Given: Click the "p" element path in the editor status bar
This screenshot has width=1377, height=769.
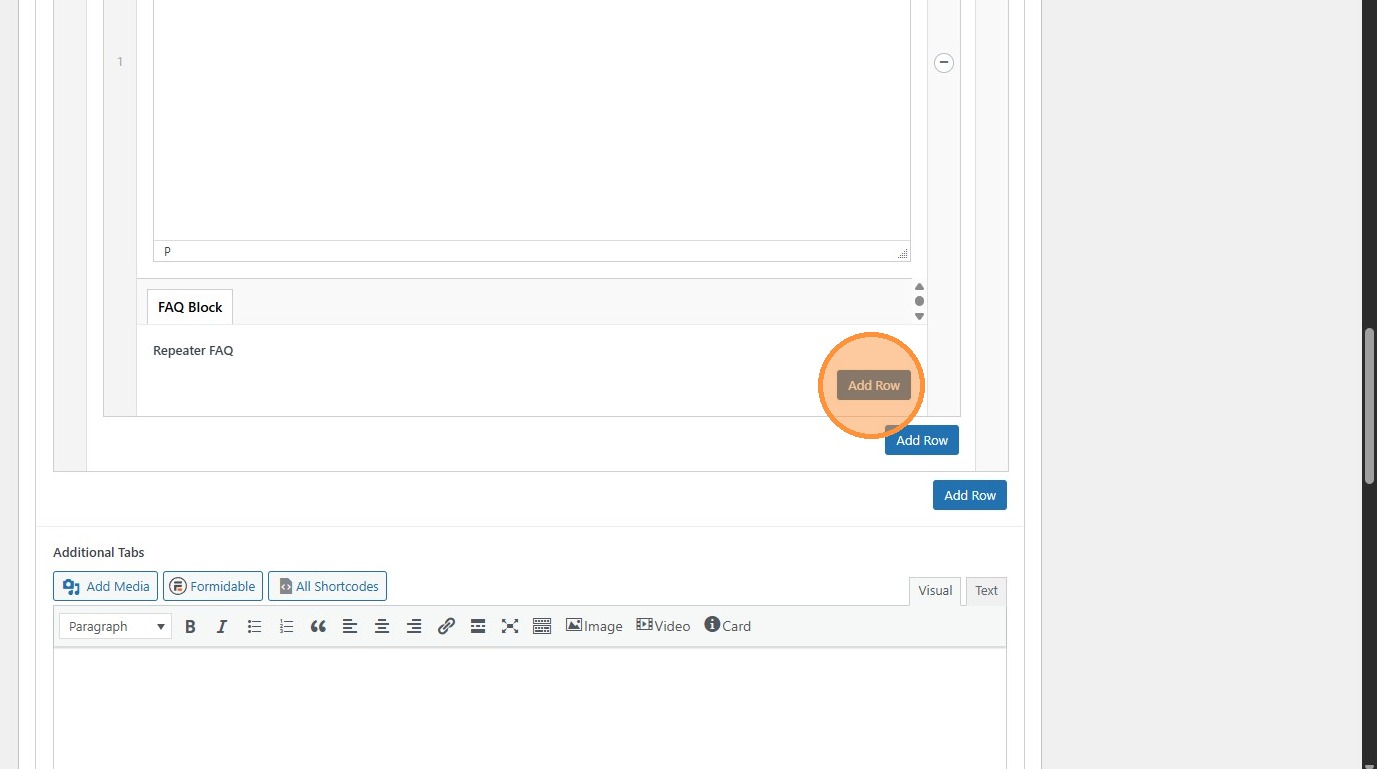Looking at the screenshot, I should tap(167, 251).
